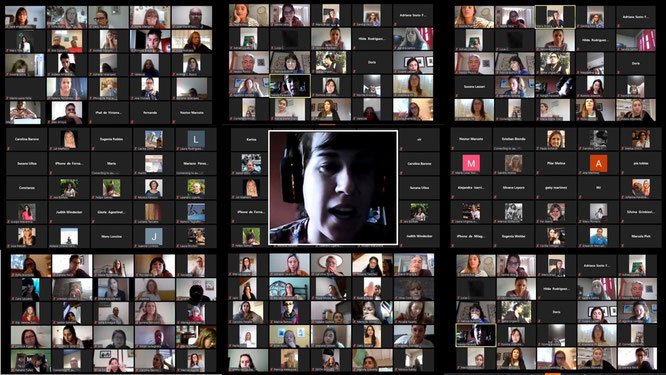Click muted microphone icon on gaby martinez tile
The image size is (666, 375).
pyautogui.click(x=538, y=197)
